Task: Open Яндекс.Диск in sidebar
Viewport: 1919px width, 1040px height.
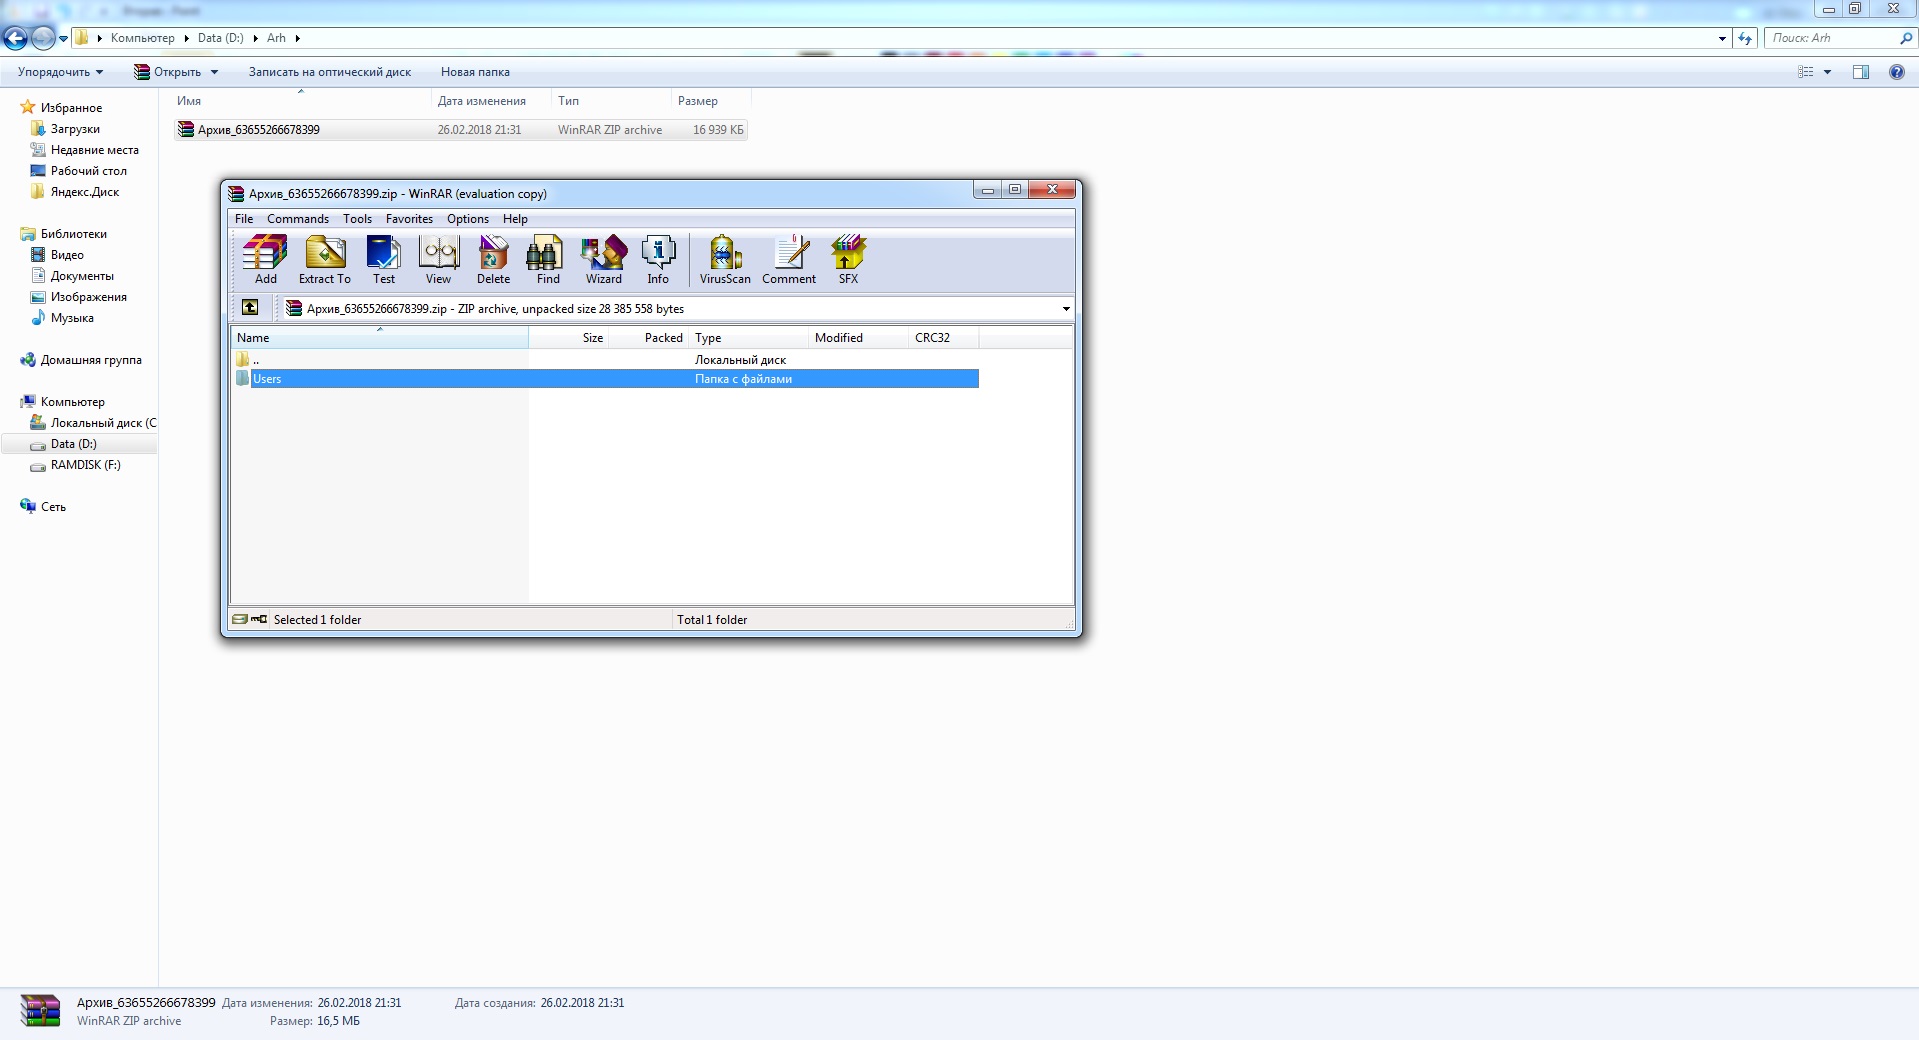Action: (84, 192)
